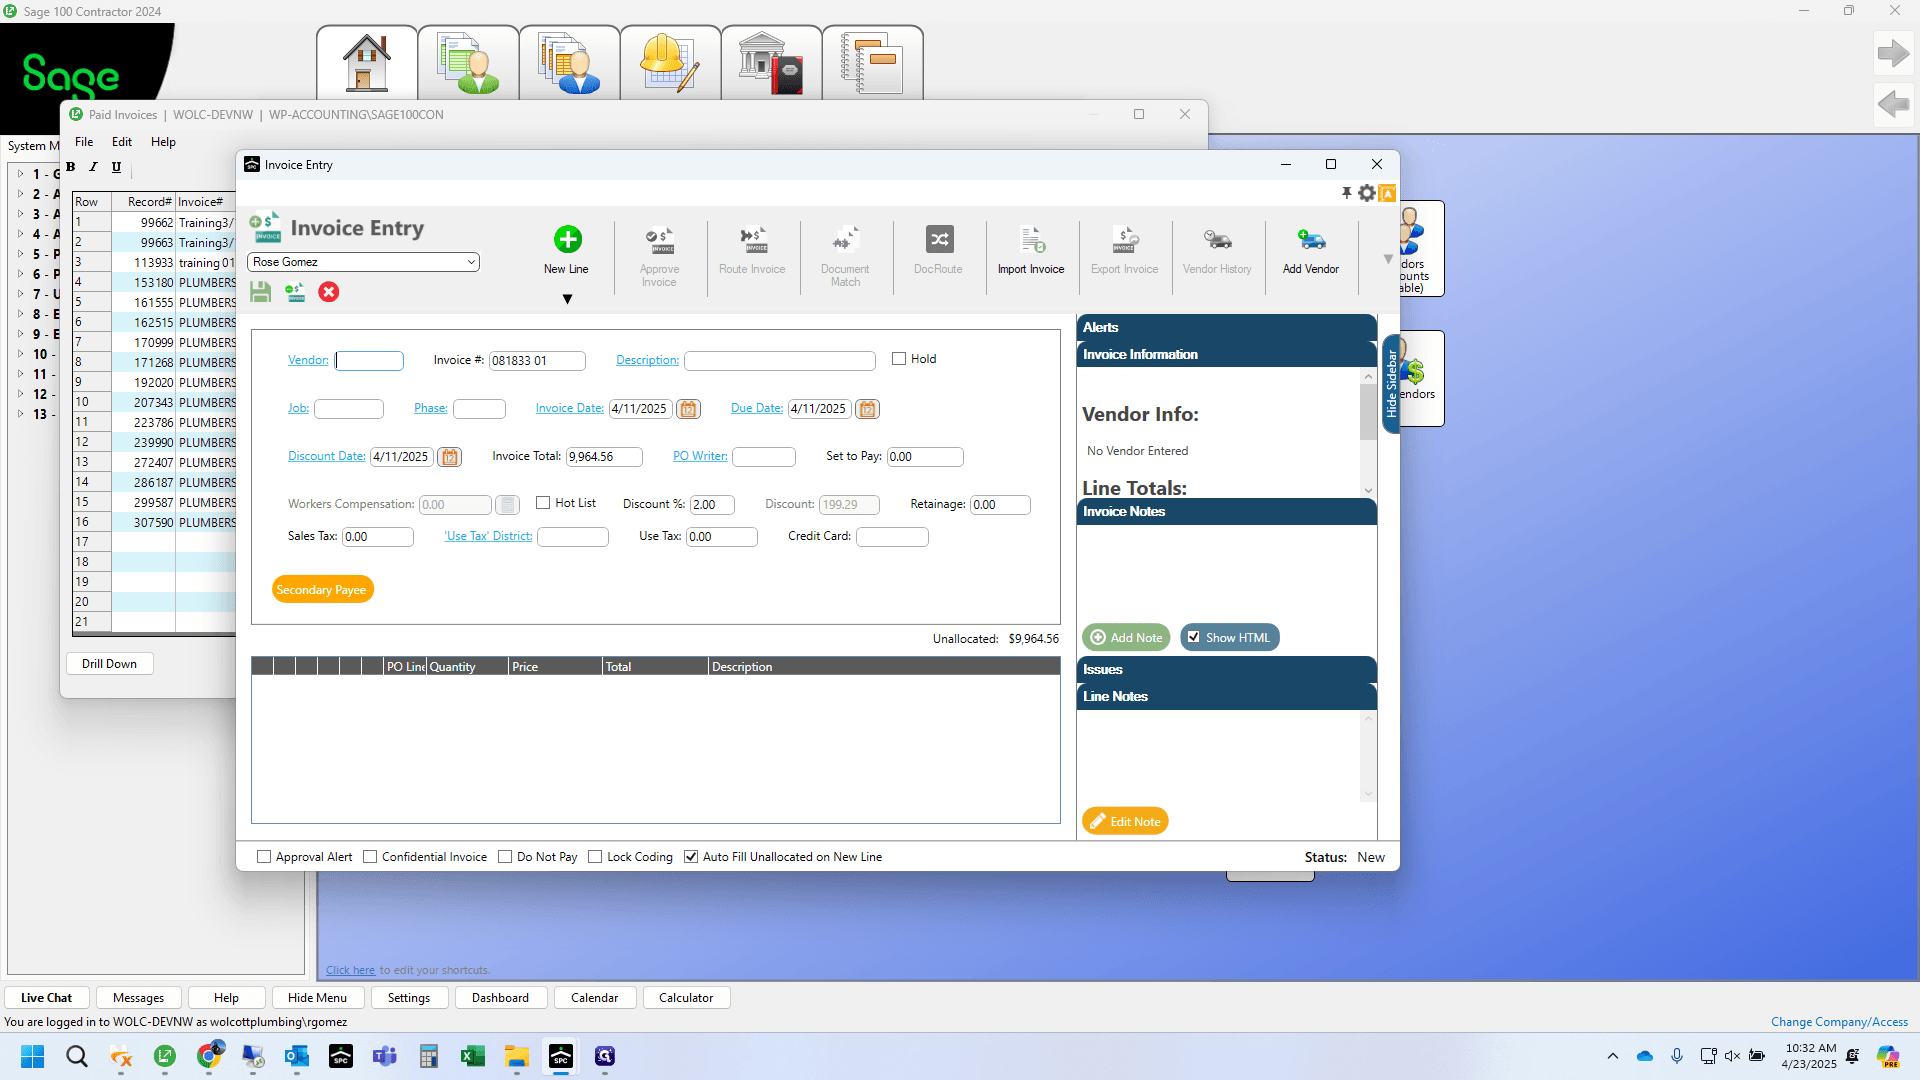1920x1080 pixels.
Task: Click the Secondary Payee button
Action: [x=322, y=590]
